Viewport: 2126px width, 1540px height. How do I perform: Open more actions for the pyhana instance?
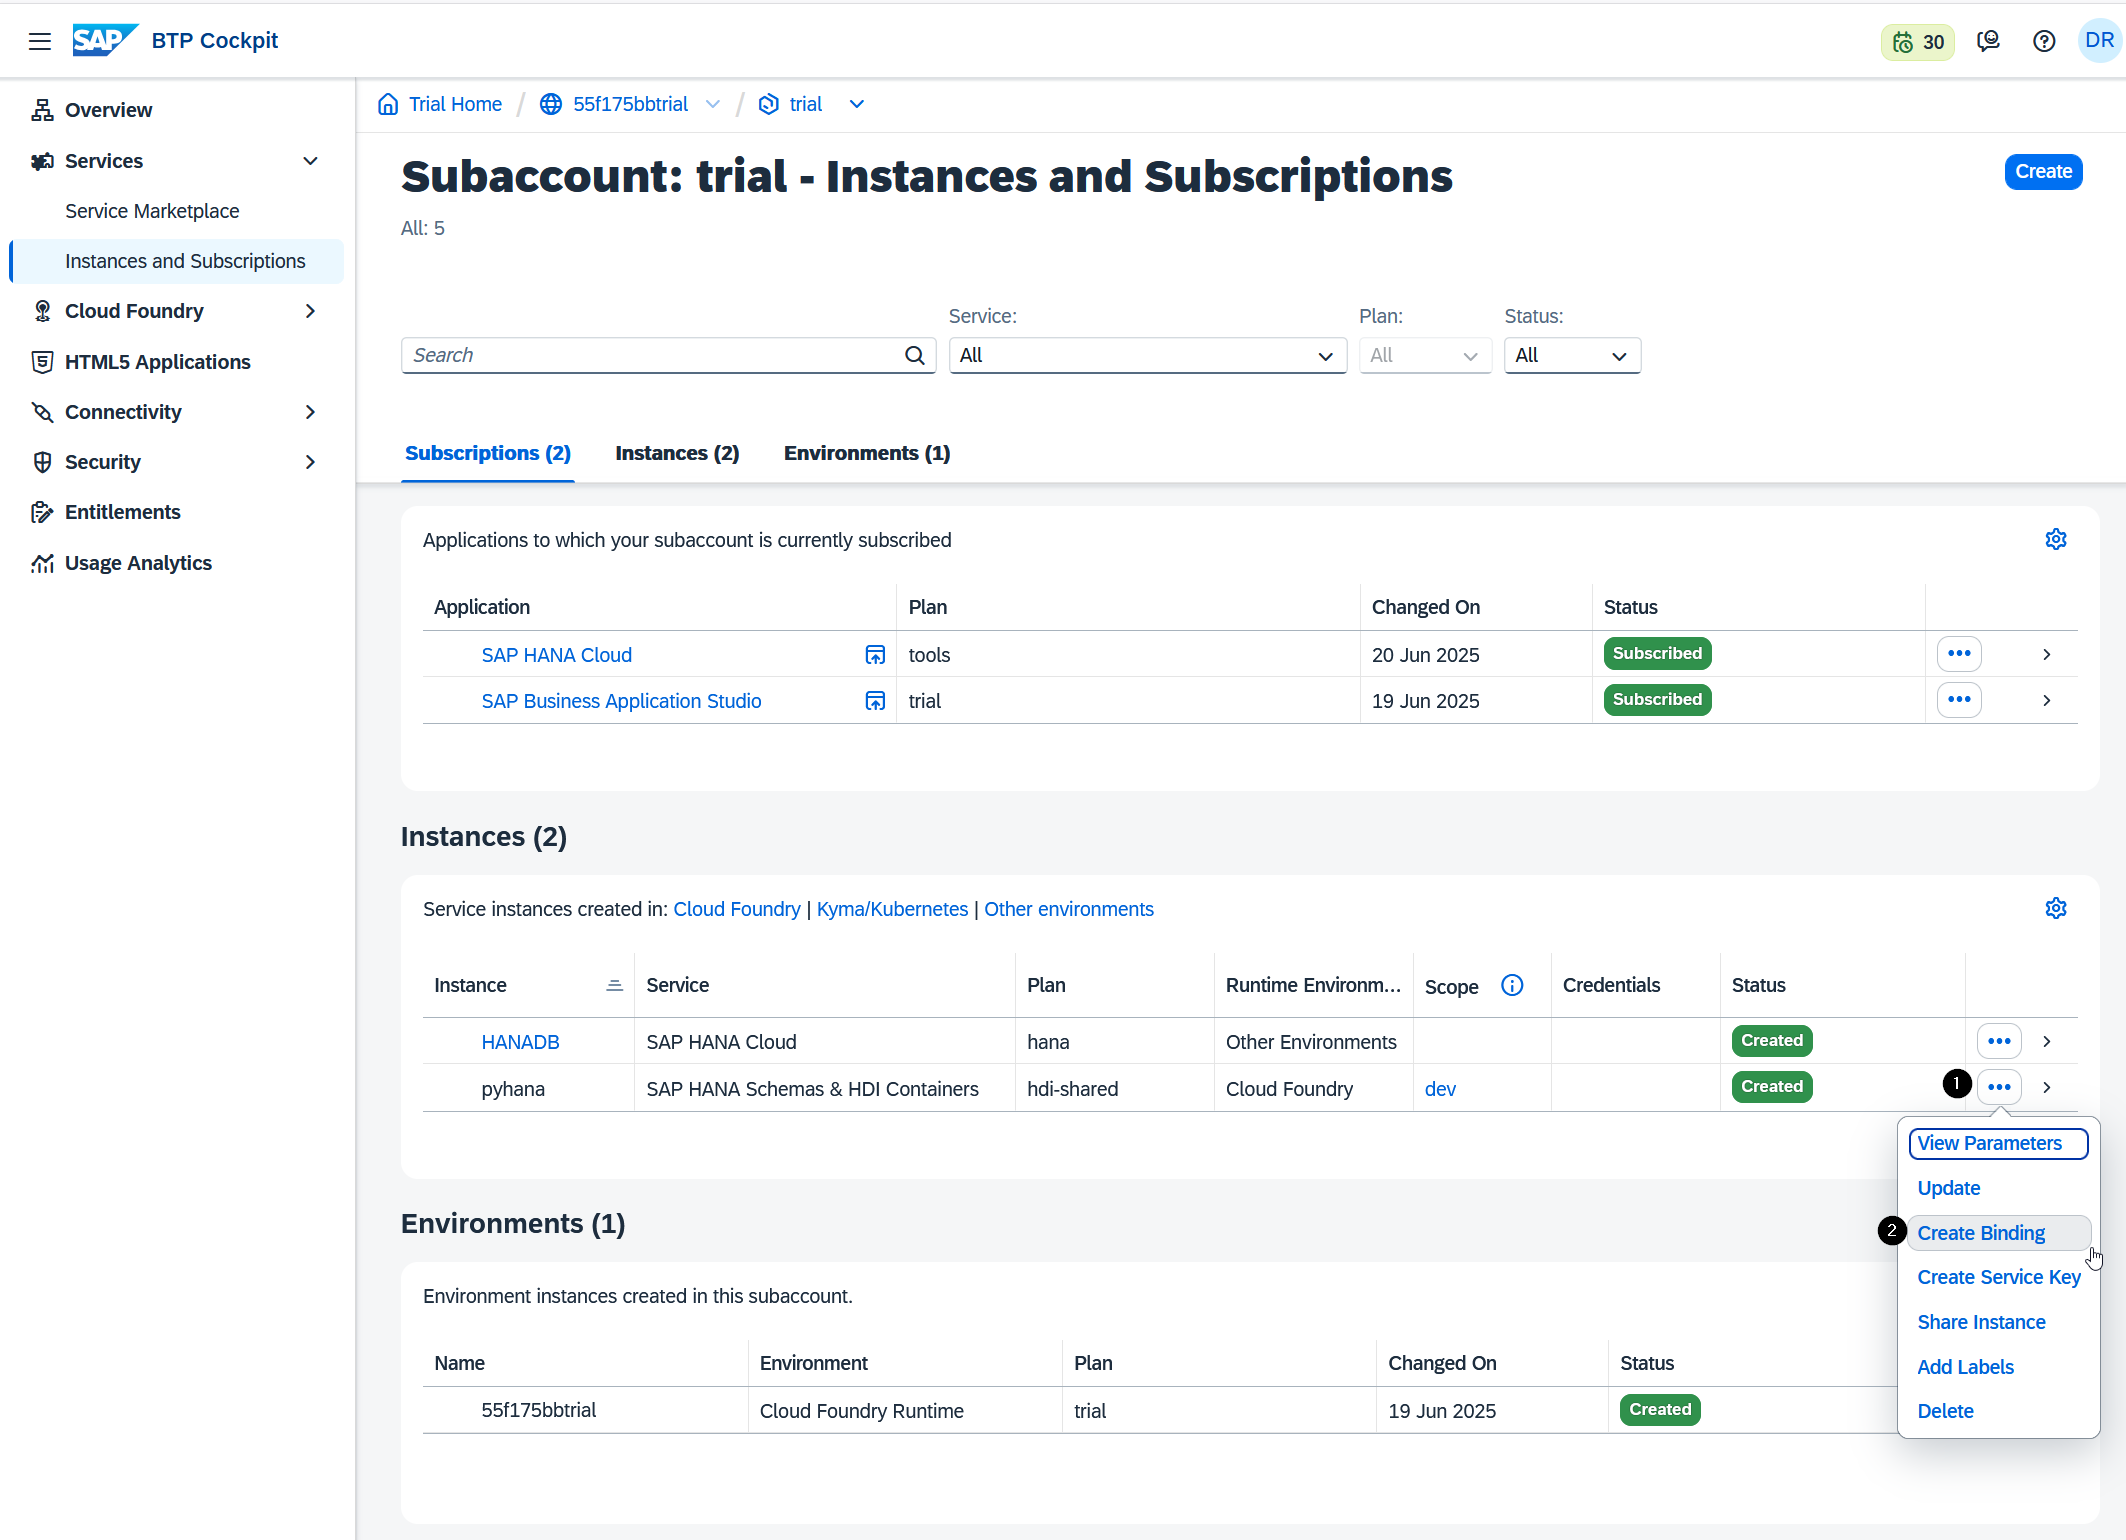(x=1998, y=1087)
